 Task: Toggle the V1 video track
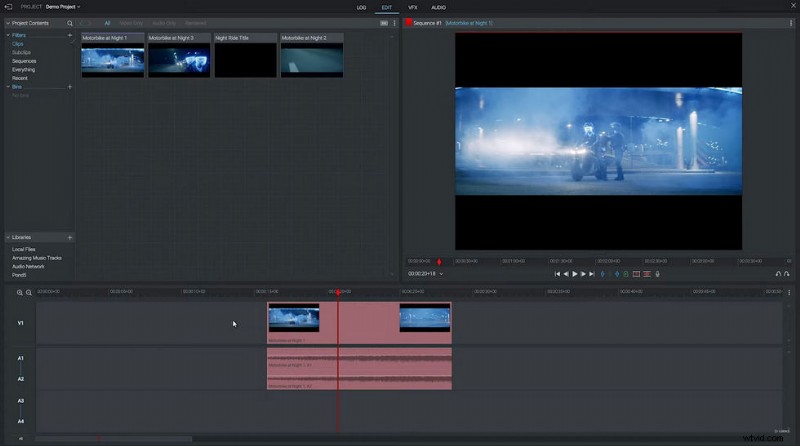click(20, 323)
